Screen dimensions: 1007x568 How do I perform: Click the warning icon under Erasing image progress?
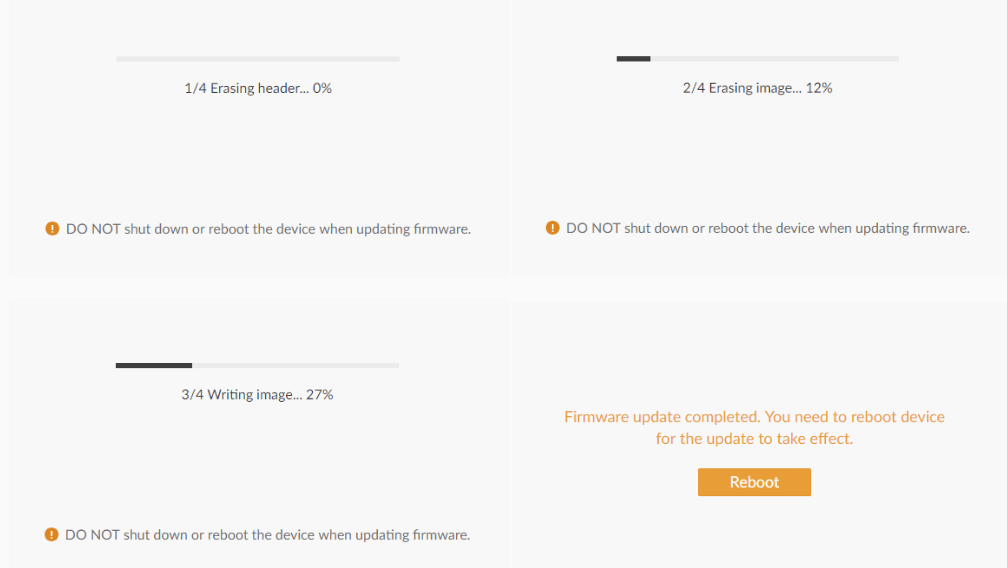point(552,228)
